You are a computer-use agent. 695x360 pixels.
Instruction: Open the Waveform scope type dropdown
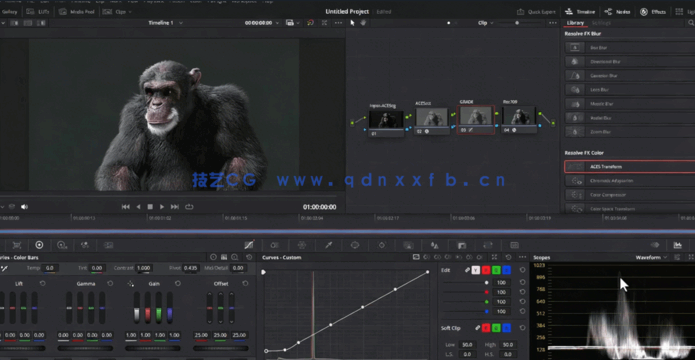click(652, 257)
